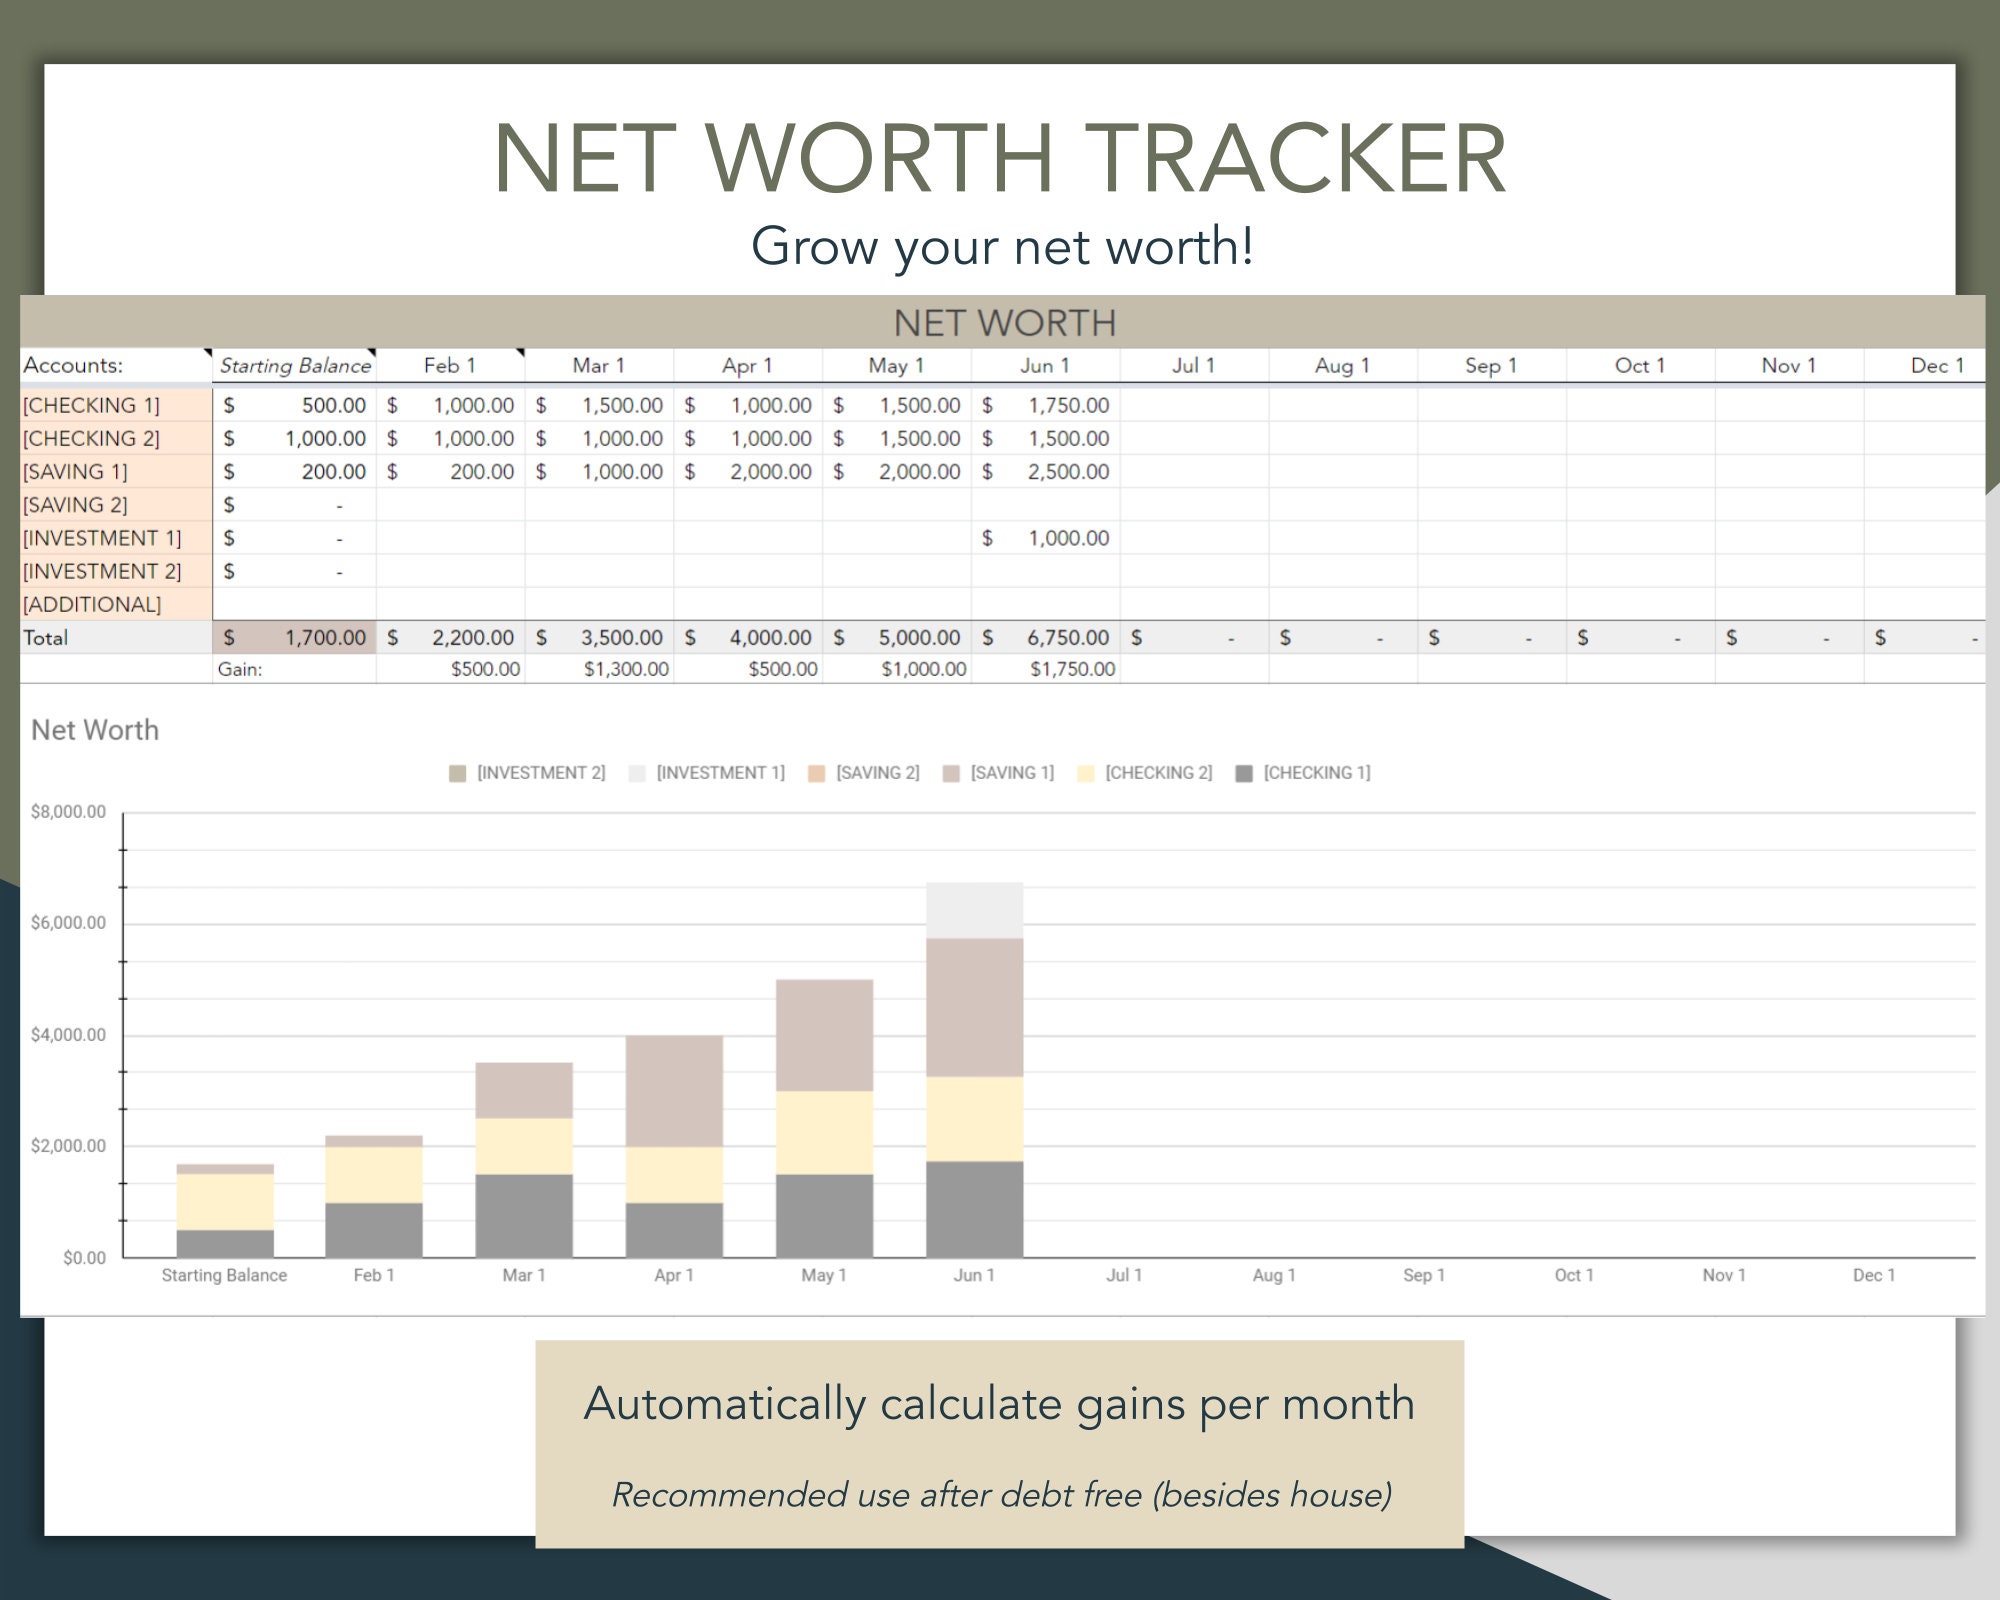Click the May 1 column header
This screenshot has height=1600, width=2000.
point(896,365)
